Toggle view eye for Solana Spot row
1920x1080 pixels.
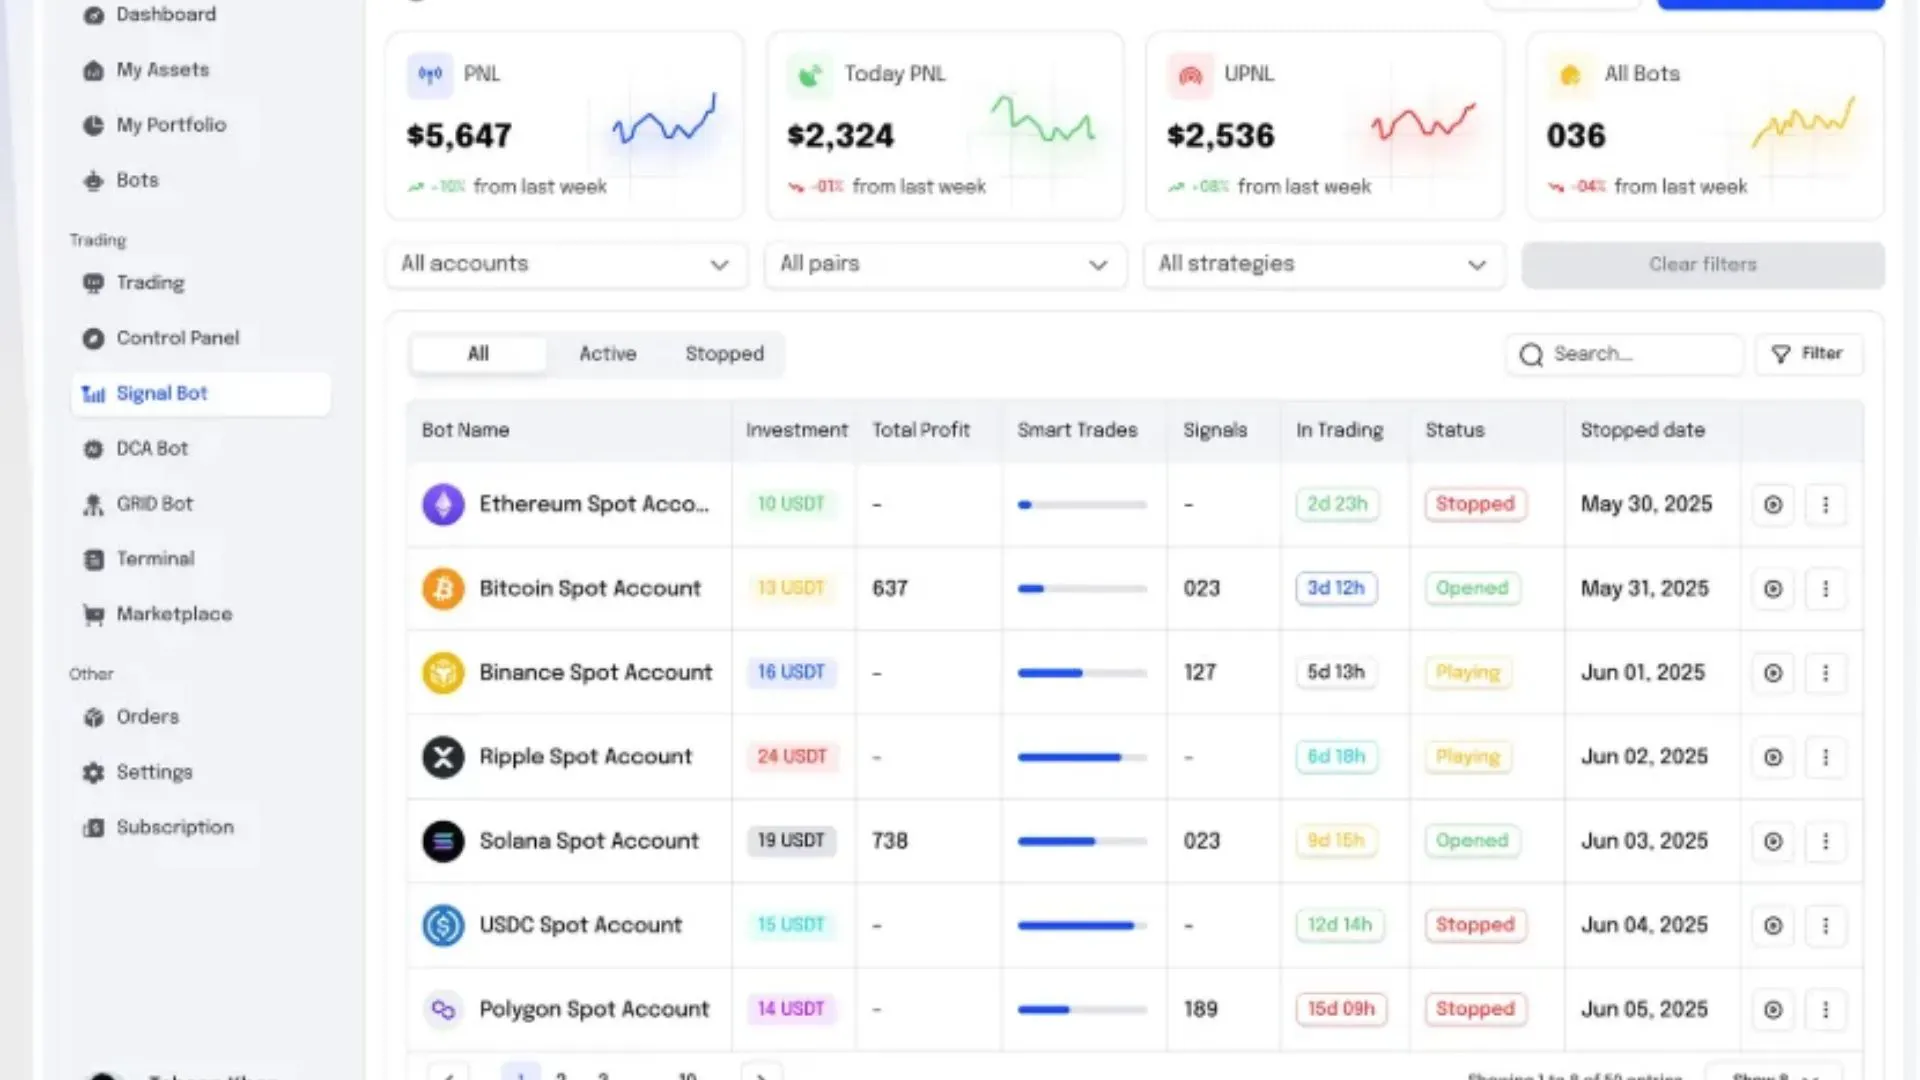click(1773, 841)
